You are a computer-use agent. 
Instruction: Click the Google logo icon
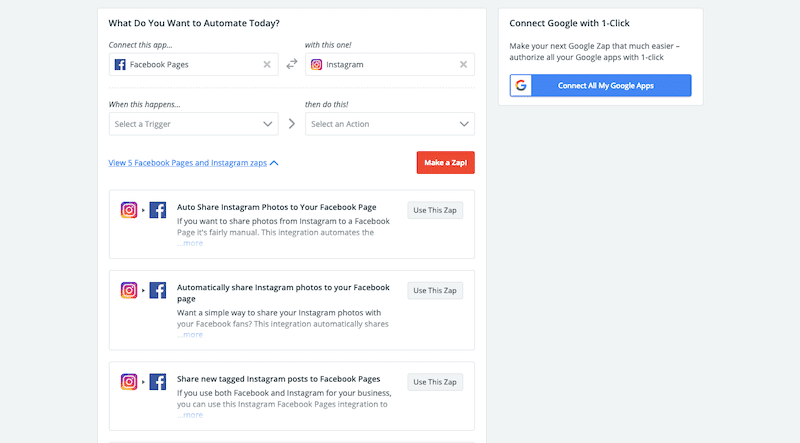click(521, 85)
